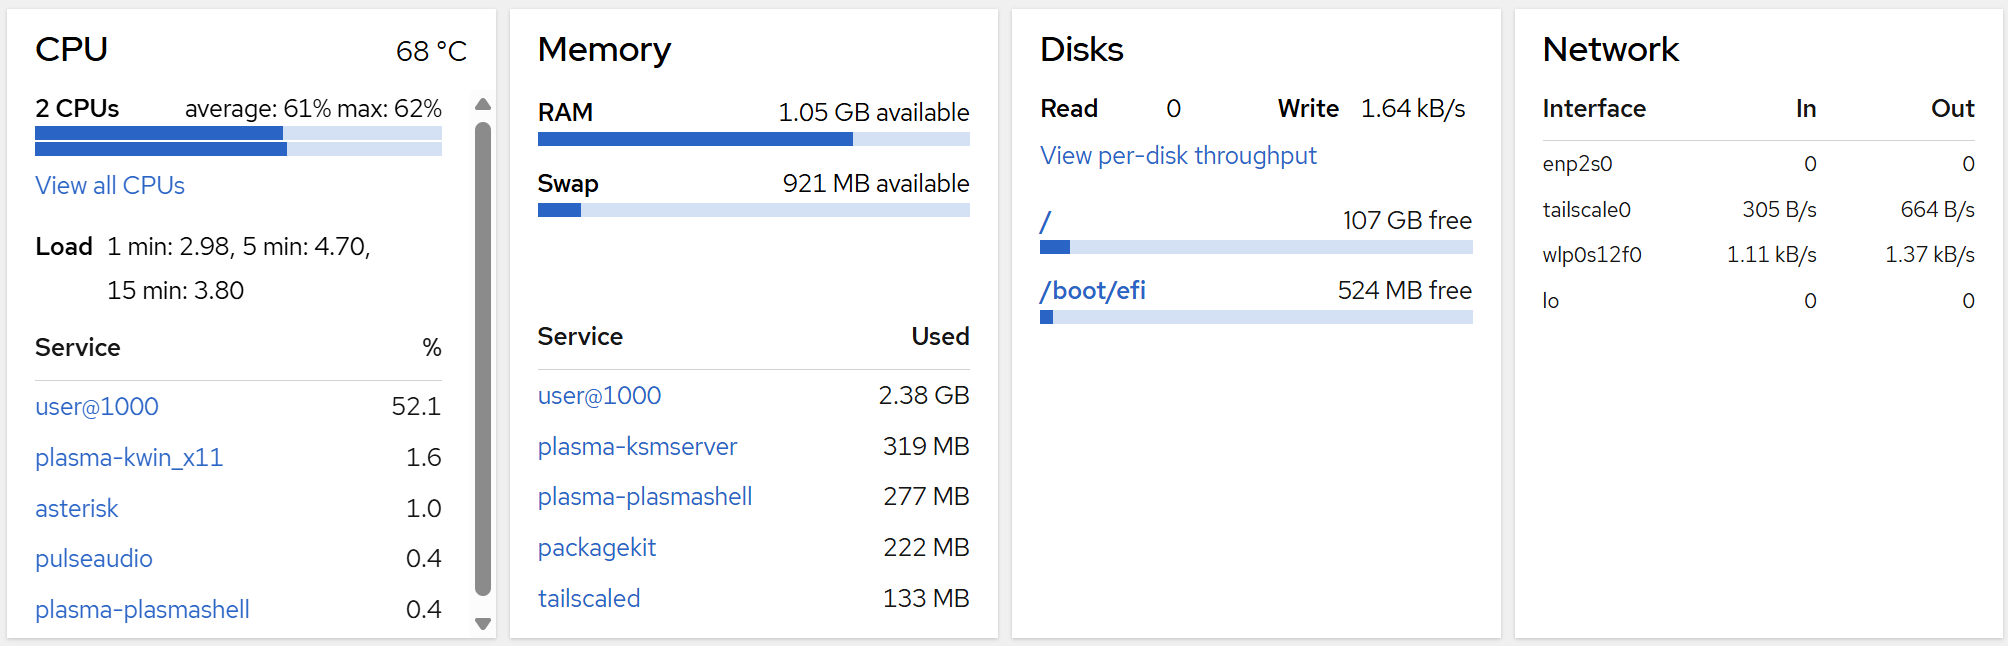Open the root / filesystem link
This screenshot has width=2008, height=646.
tap(1046, 221)
